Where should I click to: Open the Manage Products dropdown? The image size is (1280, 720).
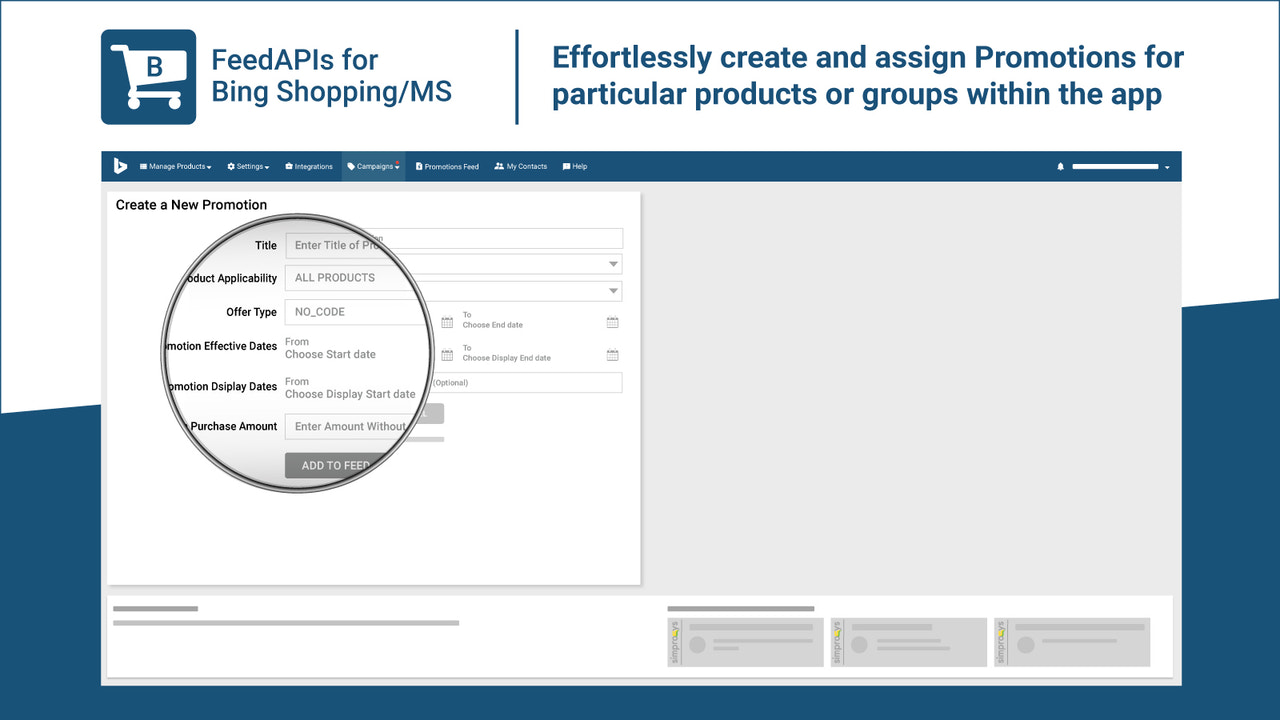(176, 166)
